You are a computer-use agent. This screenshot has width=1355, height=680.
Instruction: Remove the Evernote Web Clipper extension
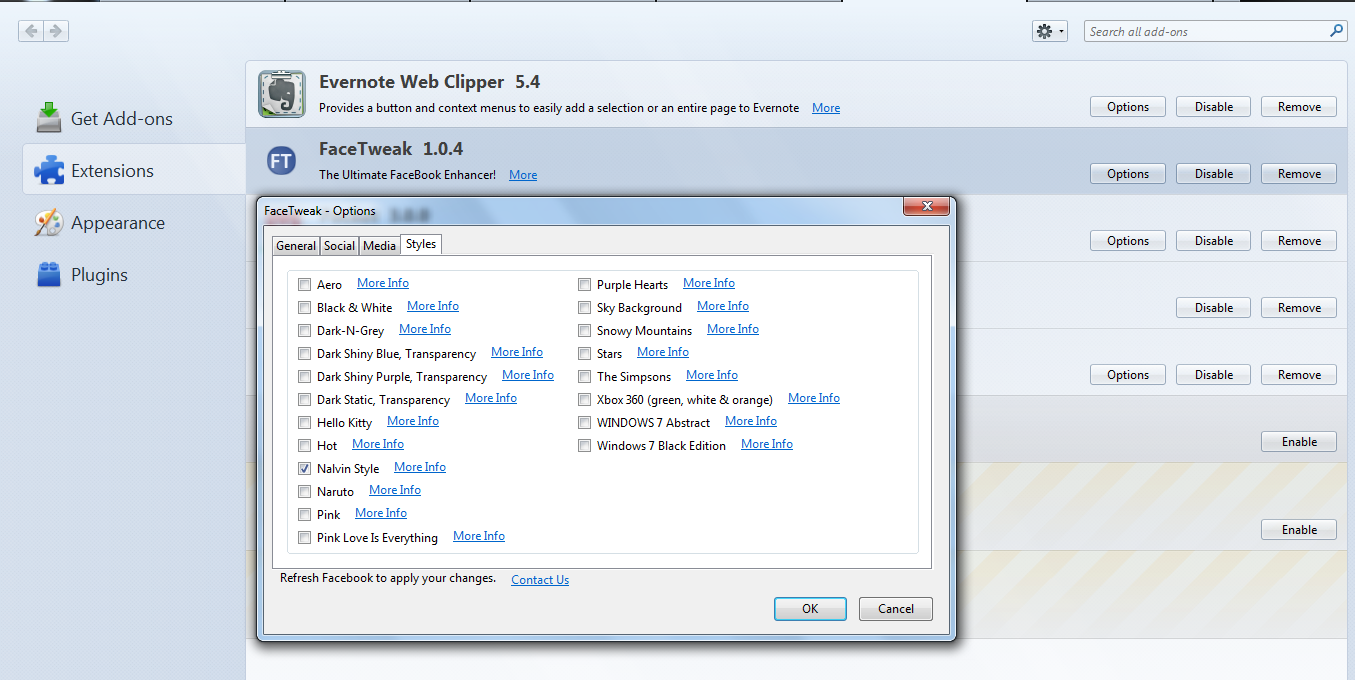pos(1299,107)
